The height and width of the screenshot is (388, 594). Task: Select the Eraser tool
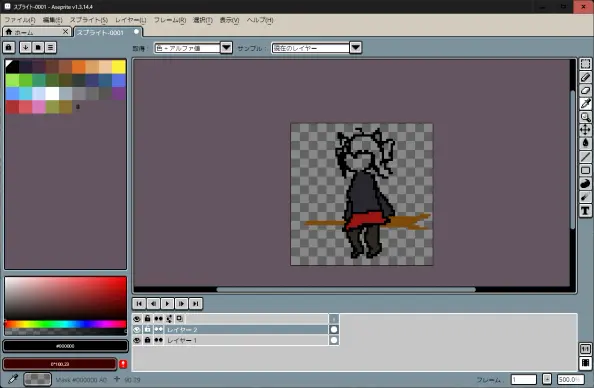point(585,91)
